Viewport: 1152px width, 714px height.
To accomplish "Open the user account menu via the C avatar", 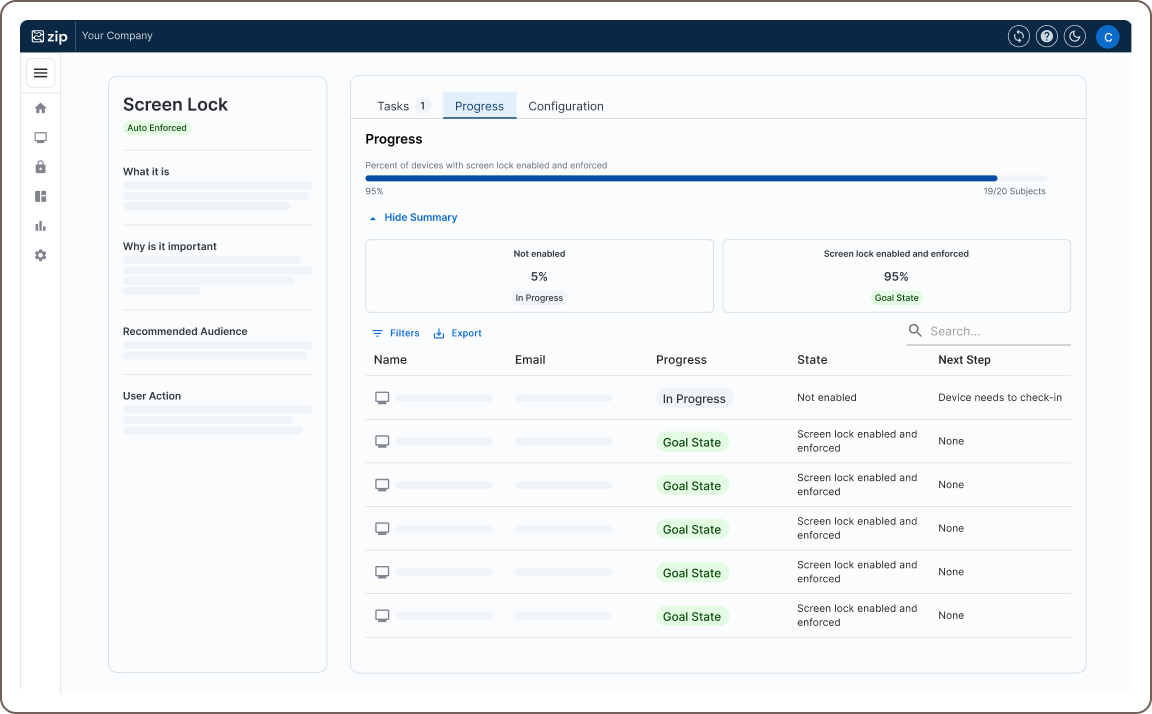I will 1108,36.
